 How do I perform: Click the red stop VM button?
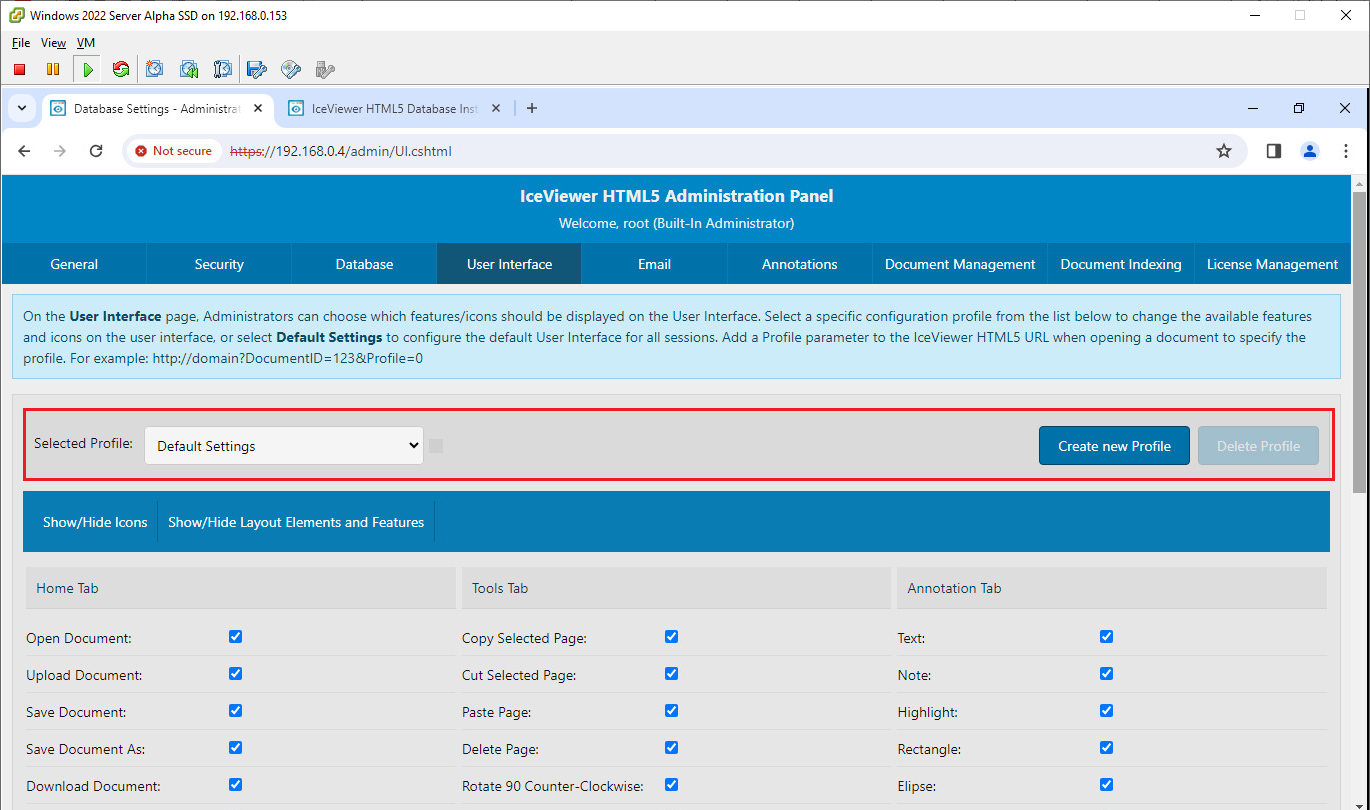coord(20,69)
